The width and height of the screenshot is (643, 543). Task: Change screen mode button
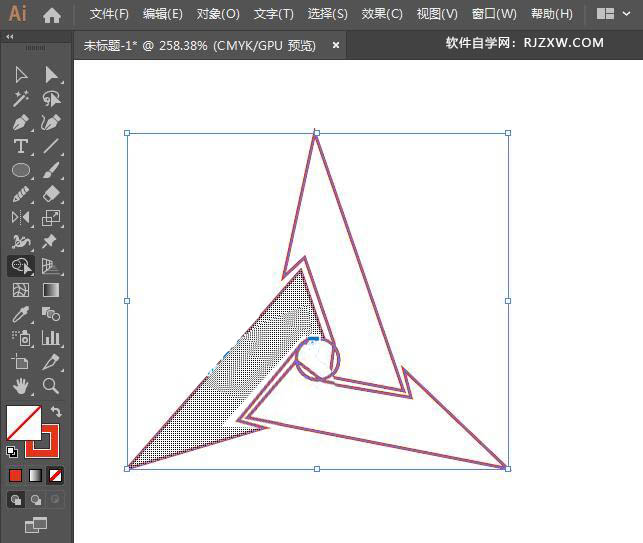pos(36,525)
